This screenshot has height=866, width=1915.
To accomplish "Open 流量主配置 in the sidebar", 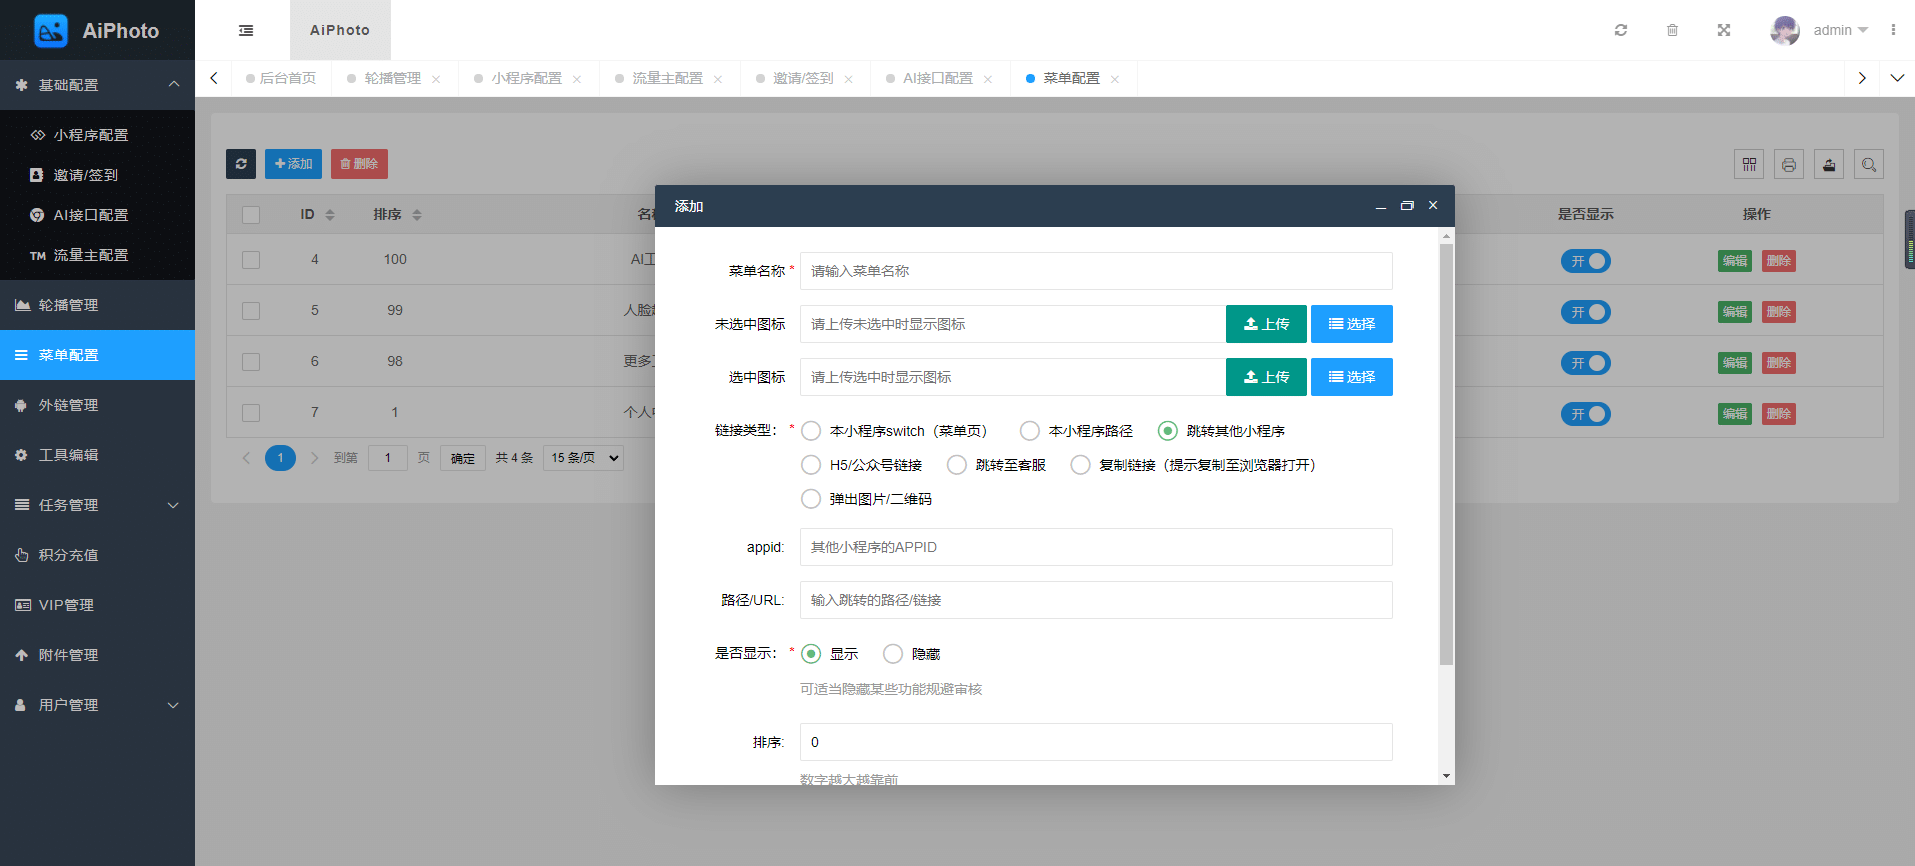I will (x=97, y=255).
